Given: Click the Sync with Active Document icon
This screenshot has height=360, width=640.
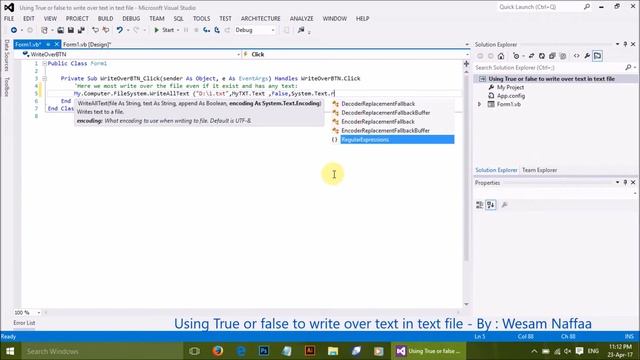Looking at the screenshot, I should [x=531, y=56].
